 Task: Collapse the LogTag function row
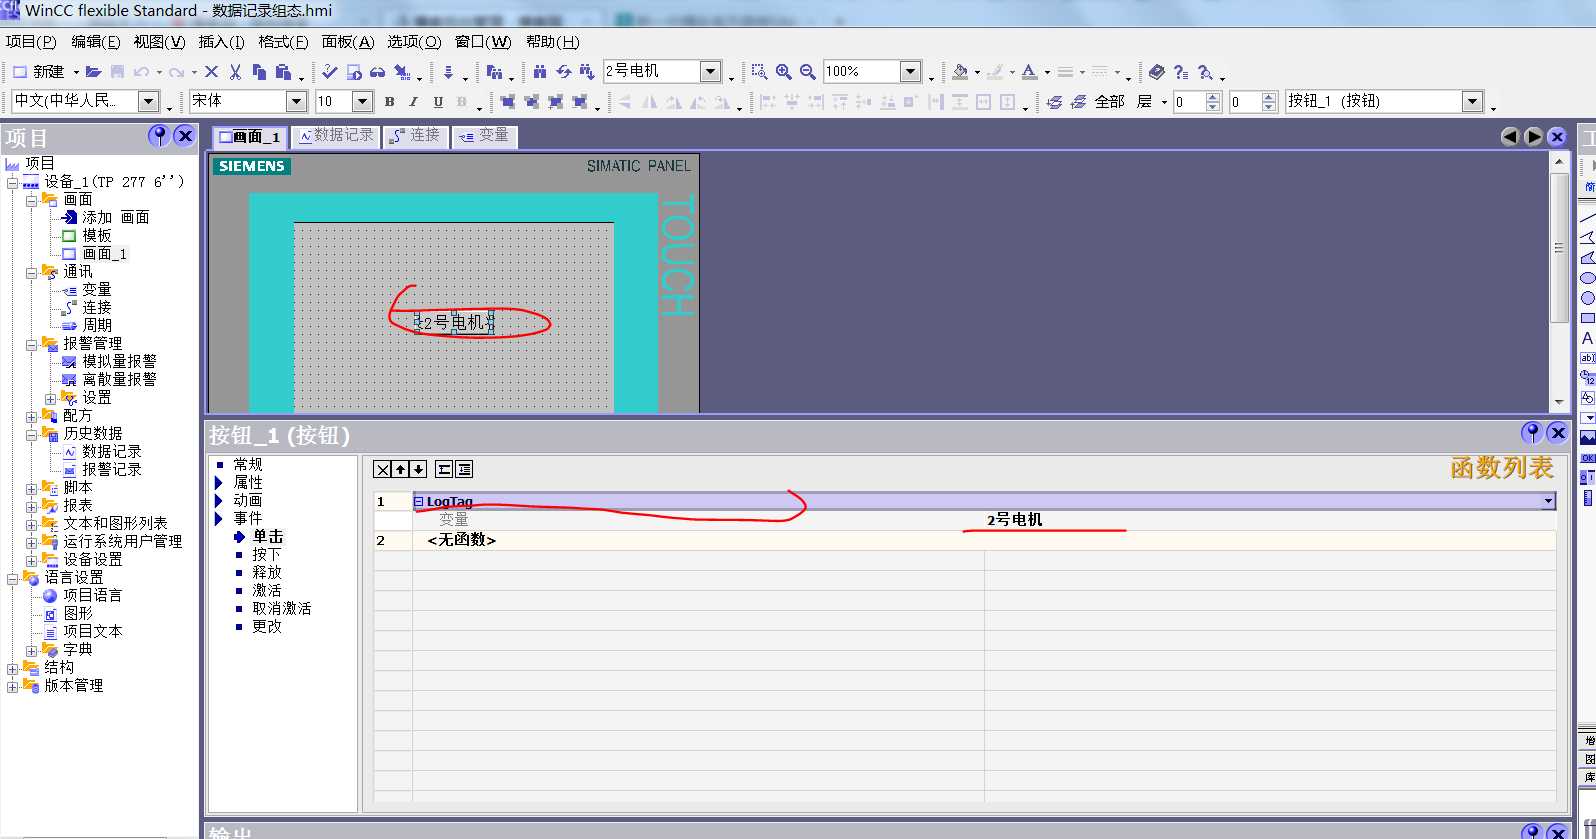click(x=419, y=502)
